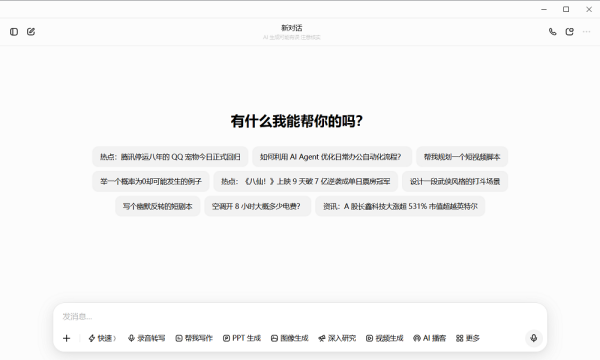
Task: Choose the 空调开 8 小时 suggestion
Action: click(x=258, y=206)
